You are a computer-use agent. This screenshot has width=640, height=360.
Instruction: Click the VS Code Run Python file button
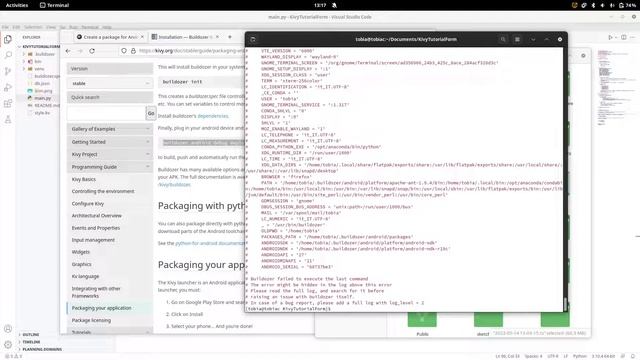point(611,37)
